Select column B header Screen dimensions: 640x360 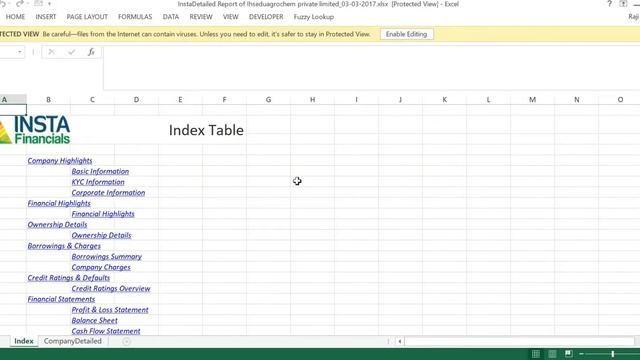point(48,99)
